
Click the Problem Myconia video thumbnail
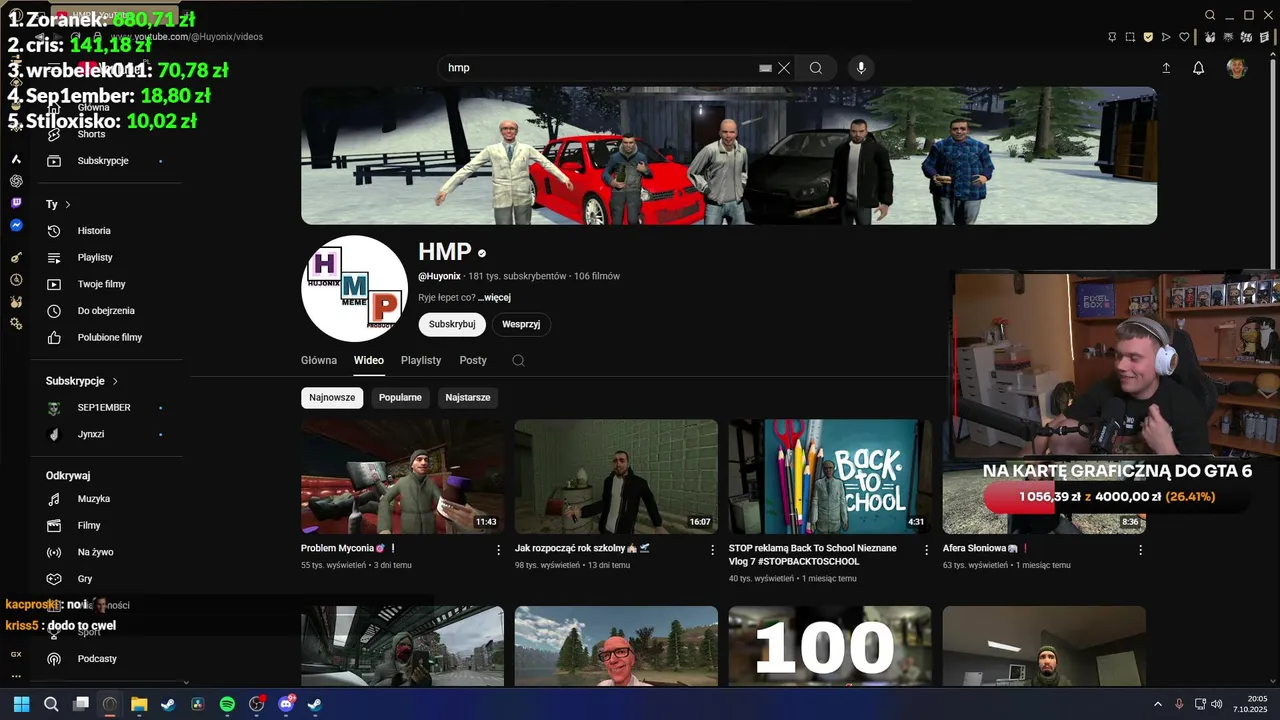click(x=402, y=477)
